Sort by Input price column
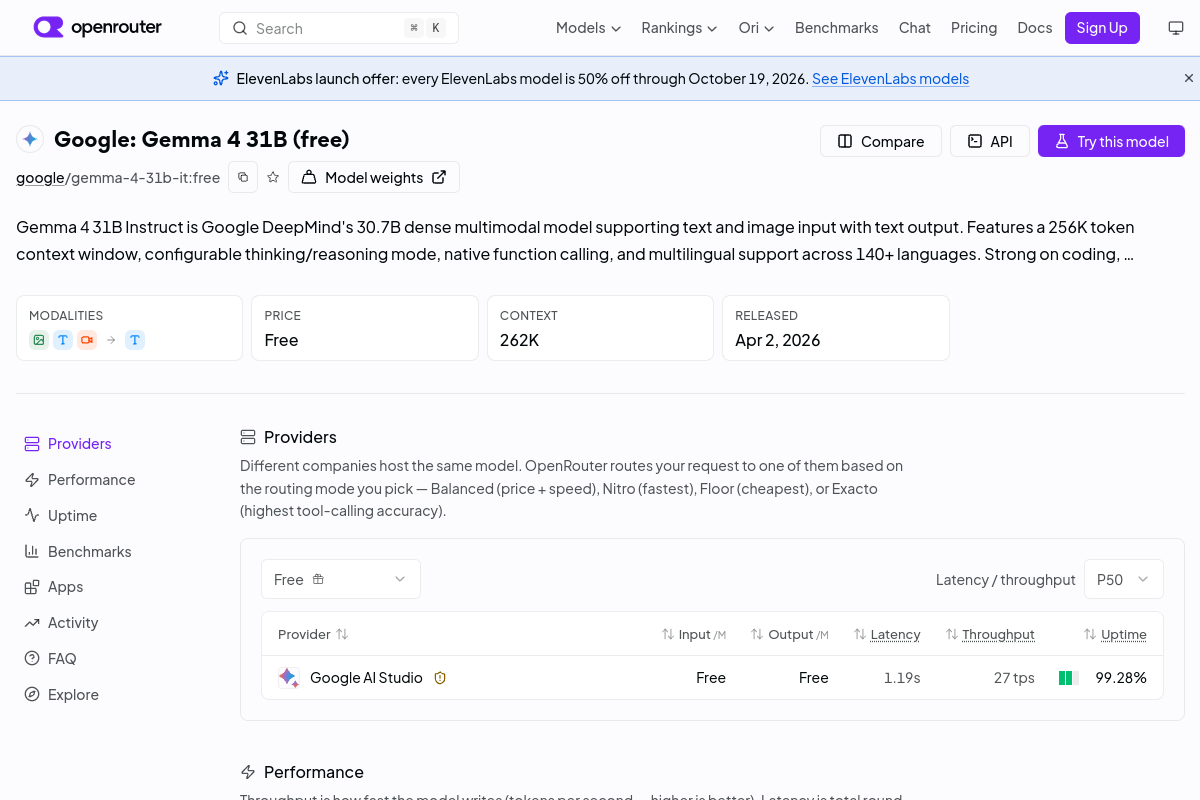 tap(694, 634)
